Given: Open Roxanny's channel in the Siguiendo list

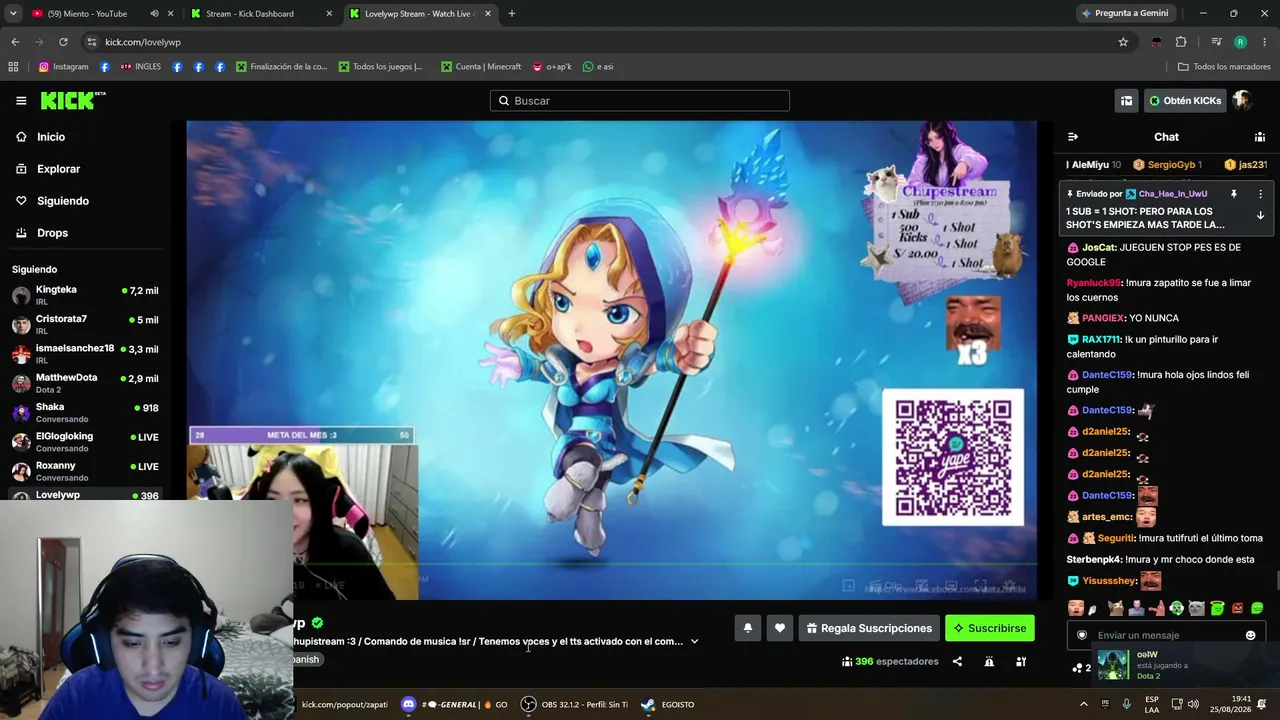Looking at the screenshot, I should point(85,471).
